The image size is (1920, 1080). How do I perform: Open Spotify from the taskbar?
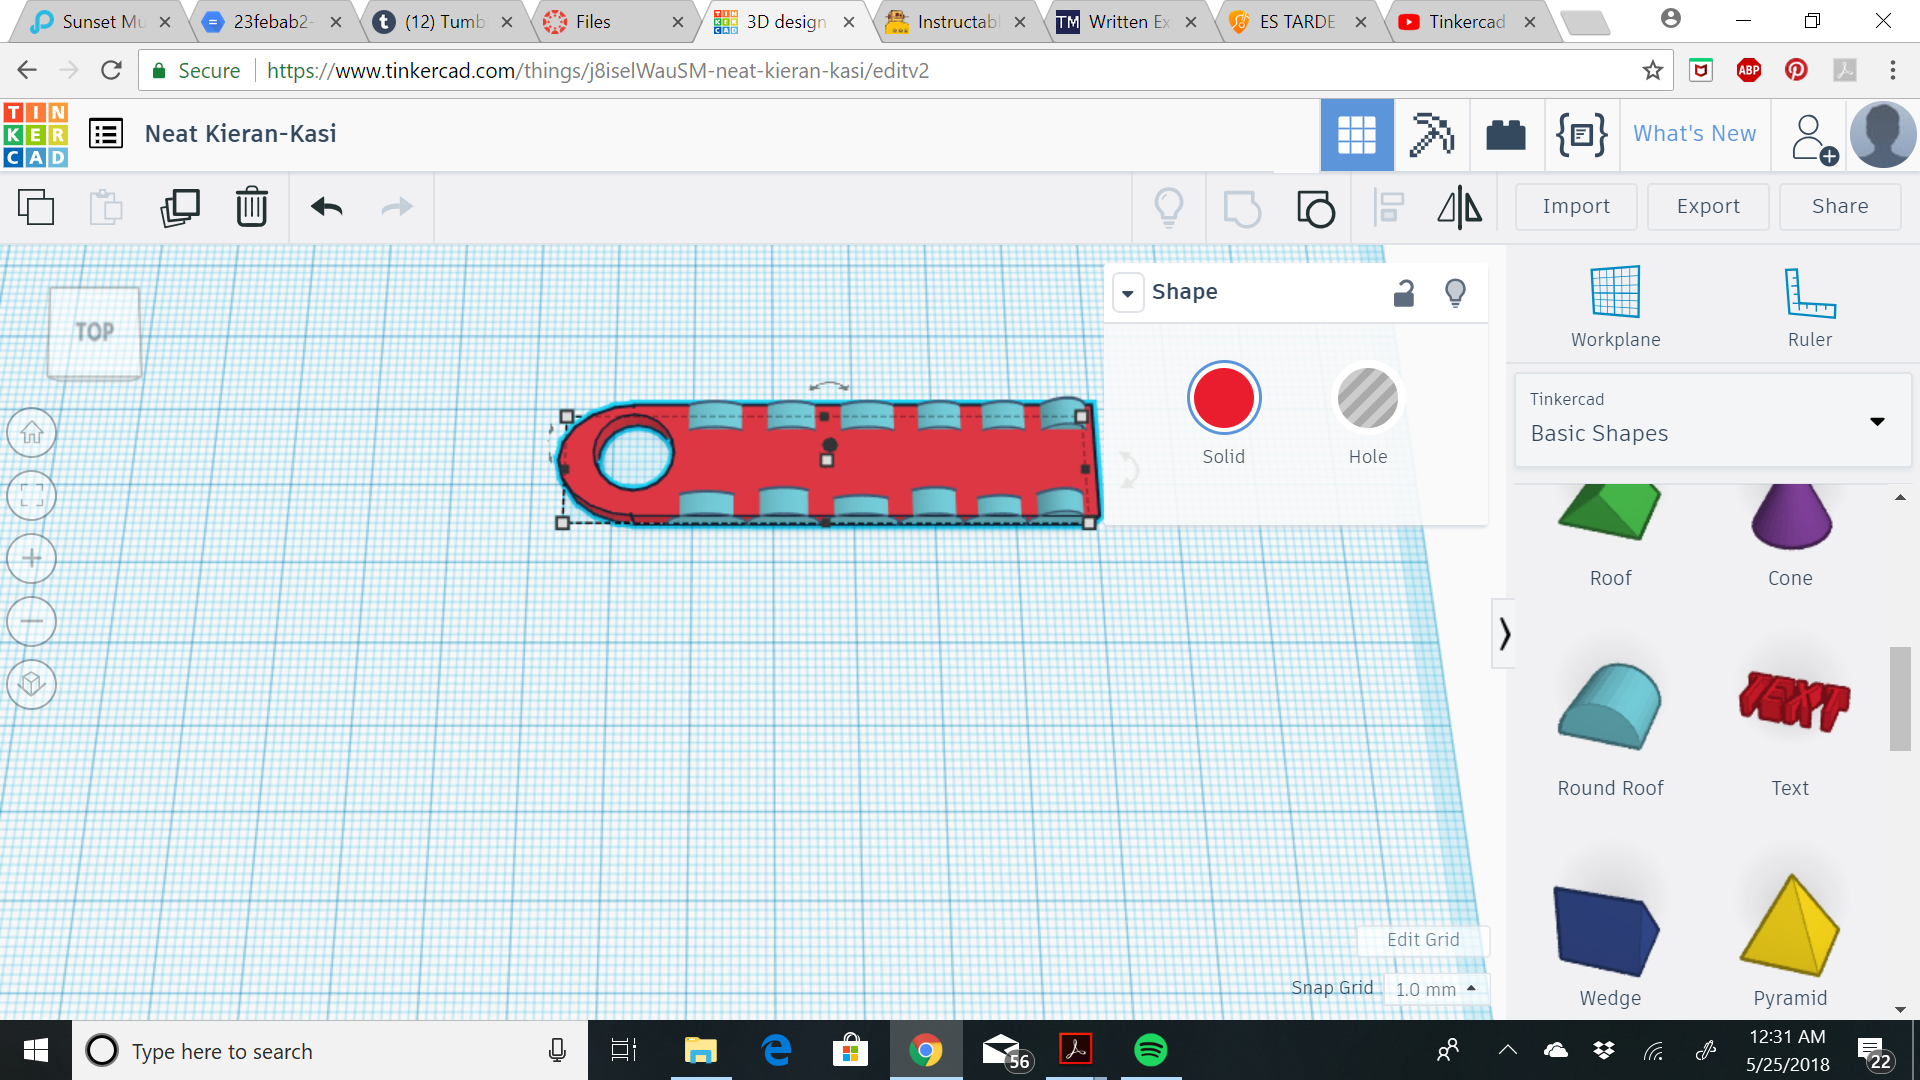click(1150, 1050)
